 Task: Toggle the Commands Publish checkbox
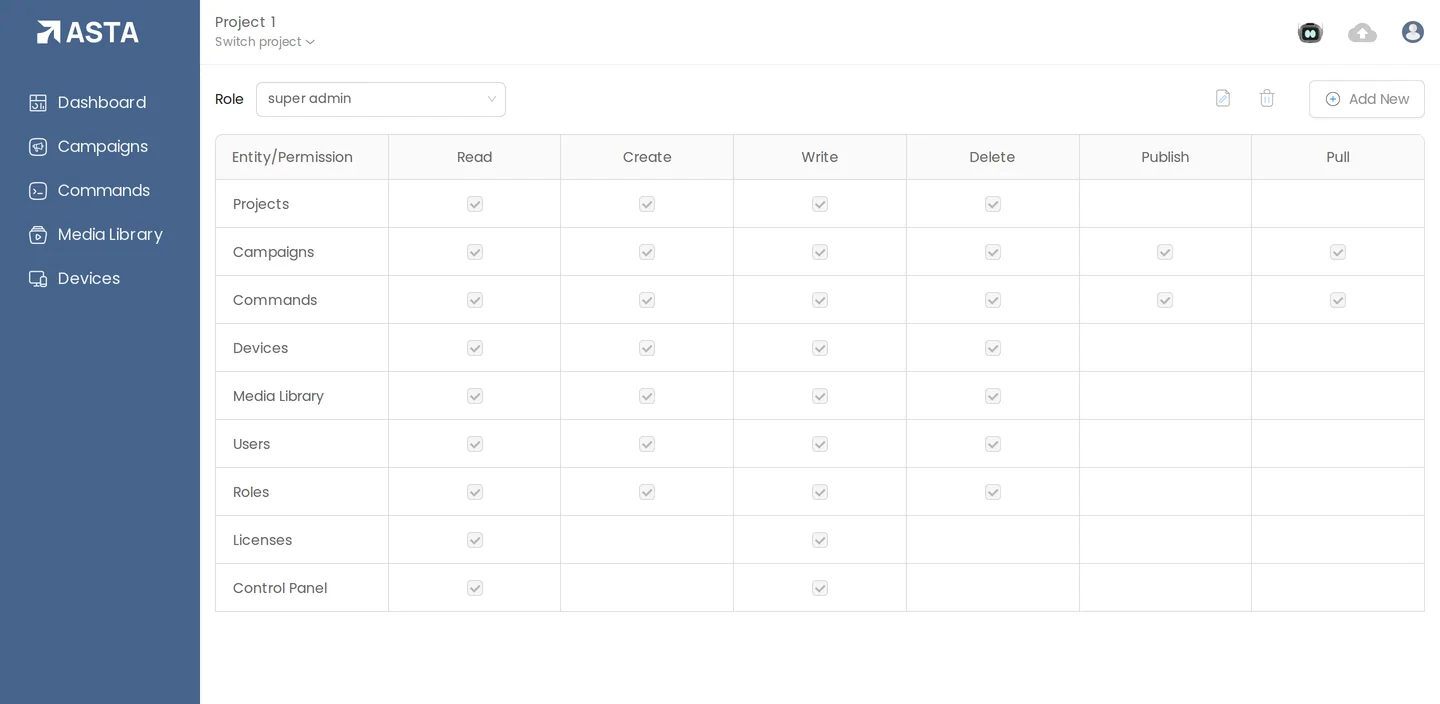click(x=1165, y=300)
